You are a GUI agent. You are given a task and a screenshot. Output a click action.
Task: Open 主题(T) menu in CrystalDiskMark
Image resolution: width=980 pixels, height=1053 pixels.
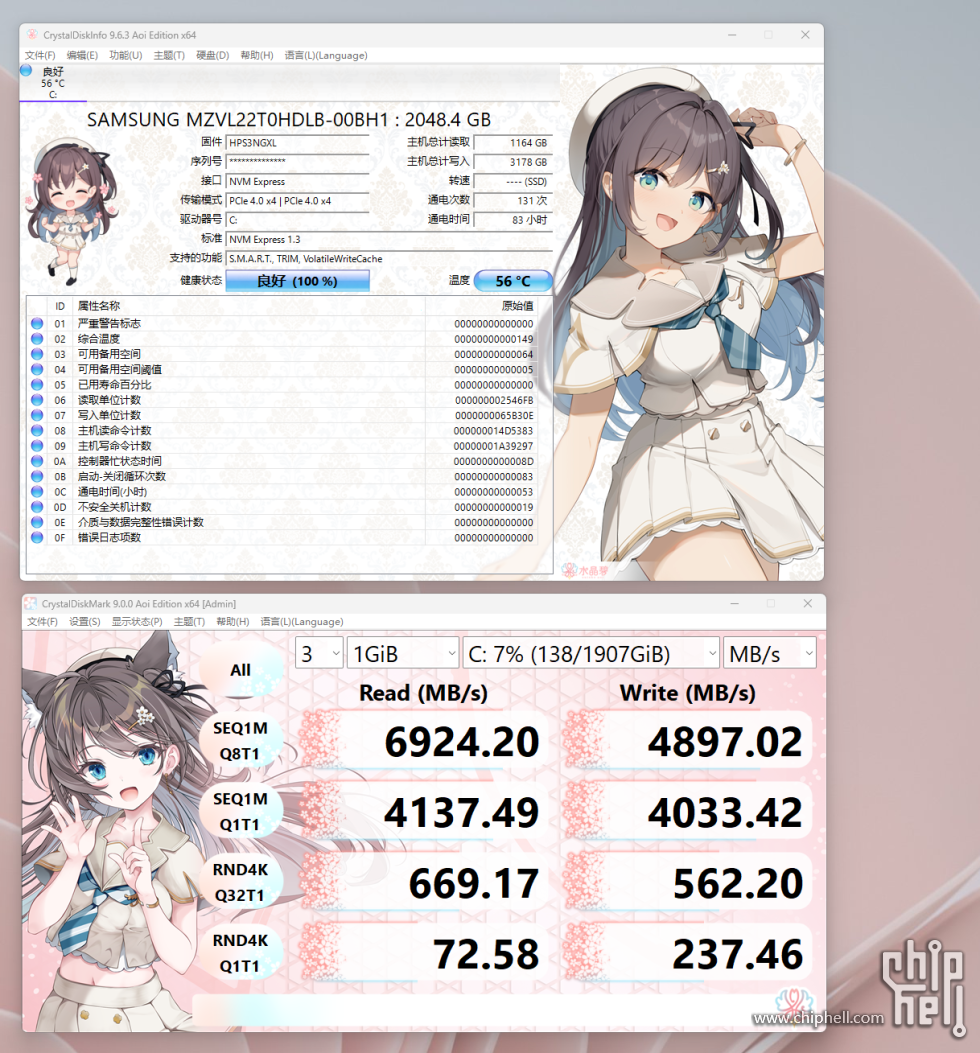[189, 622]
